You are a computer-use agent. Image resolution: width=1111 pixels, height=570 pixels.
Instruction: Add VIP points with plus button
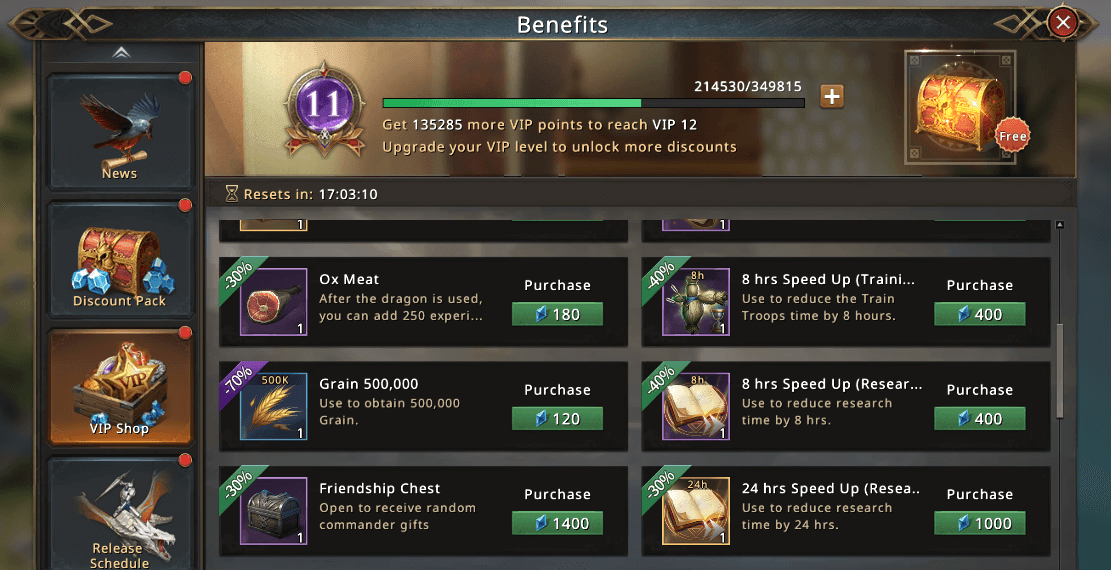pos(832,96)
